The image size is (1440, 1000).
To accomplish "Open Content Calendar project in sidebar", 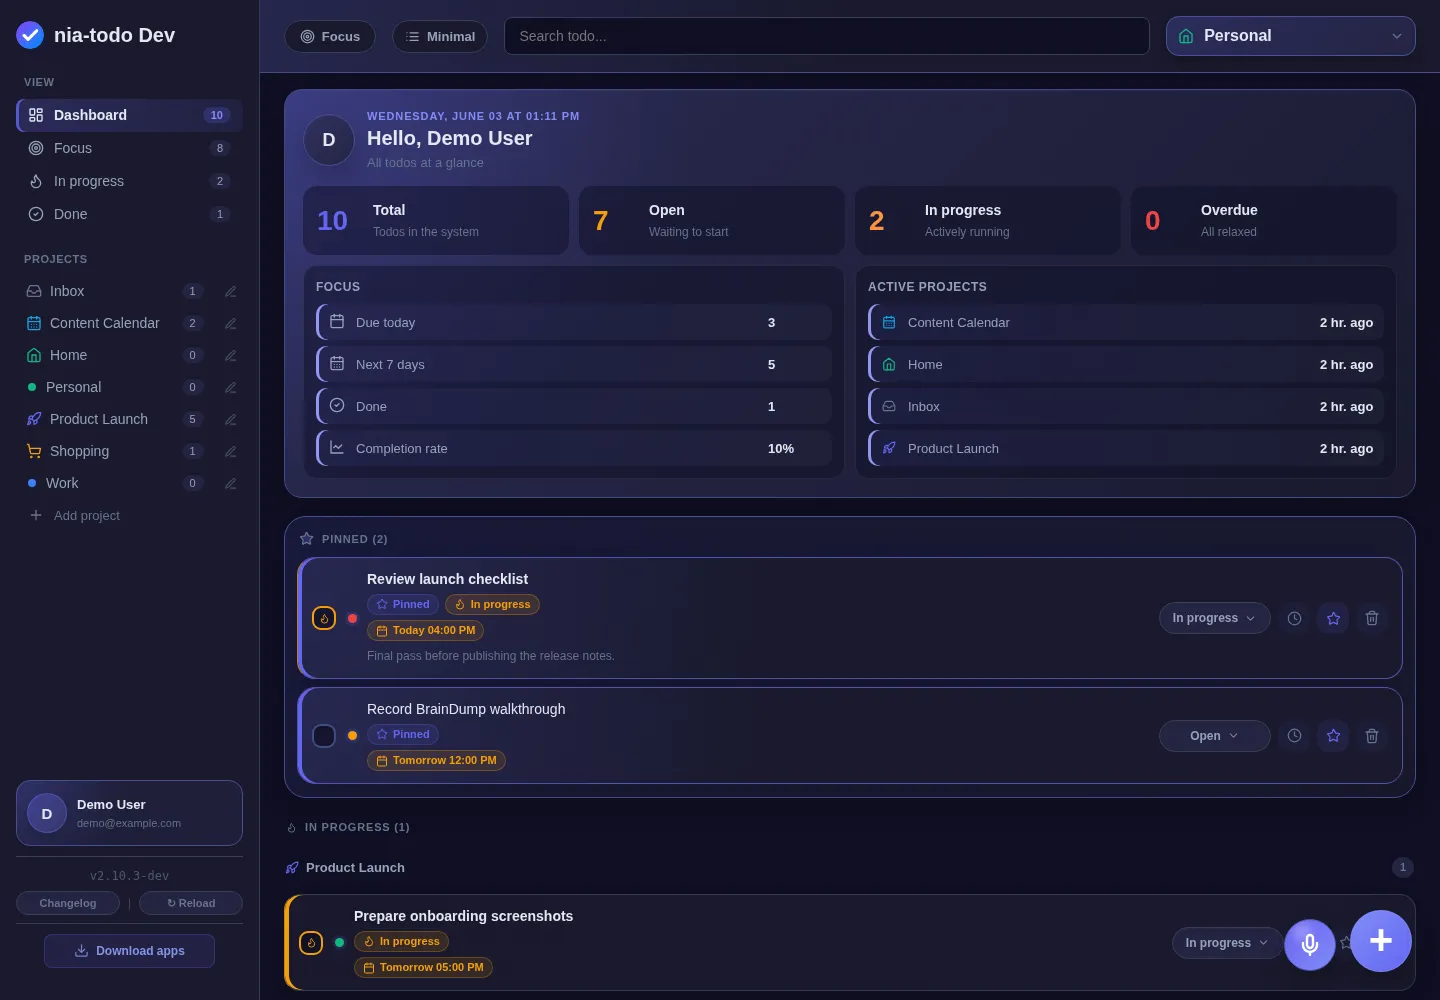I will pos(114,323).
